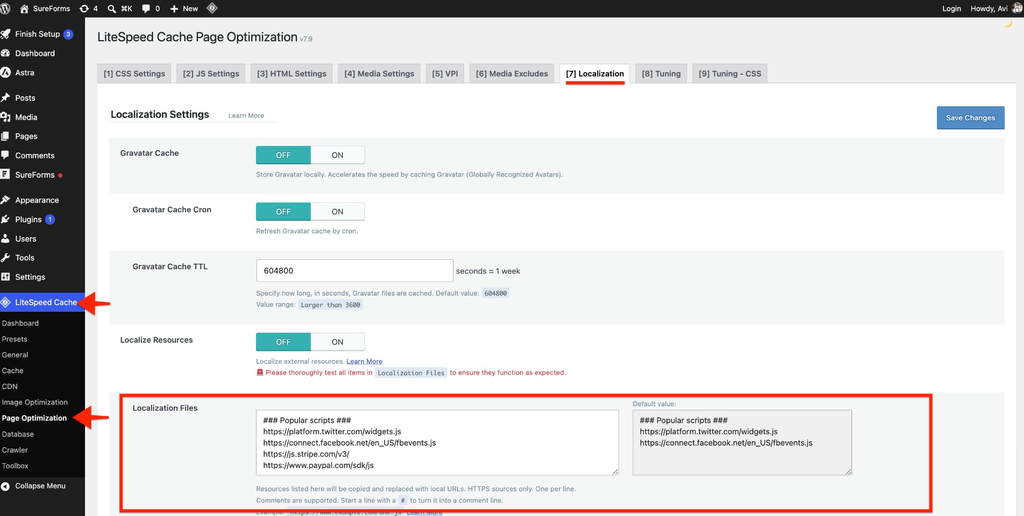This screenshot has width=1024, height=516.
Task: Click the Plugins plug icon
Action: (x=6, y=219)
